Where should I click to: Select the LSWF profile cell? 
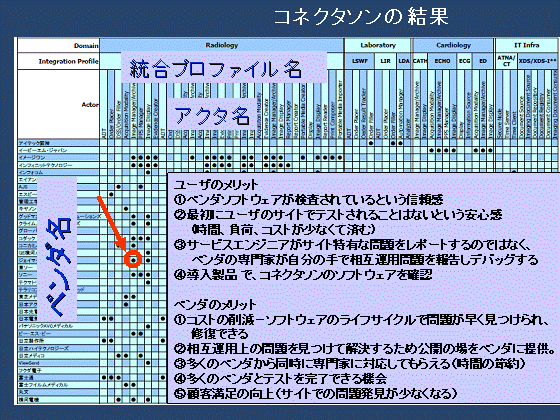coord(360,61)
